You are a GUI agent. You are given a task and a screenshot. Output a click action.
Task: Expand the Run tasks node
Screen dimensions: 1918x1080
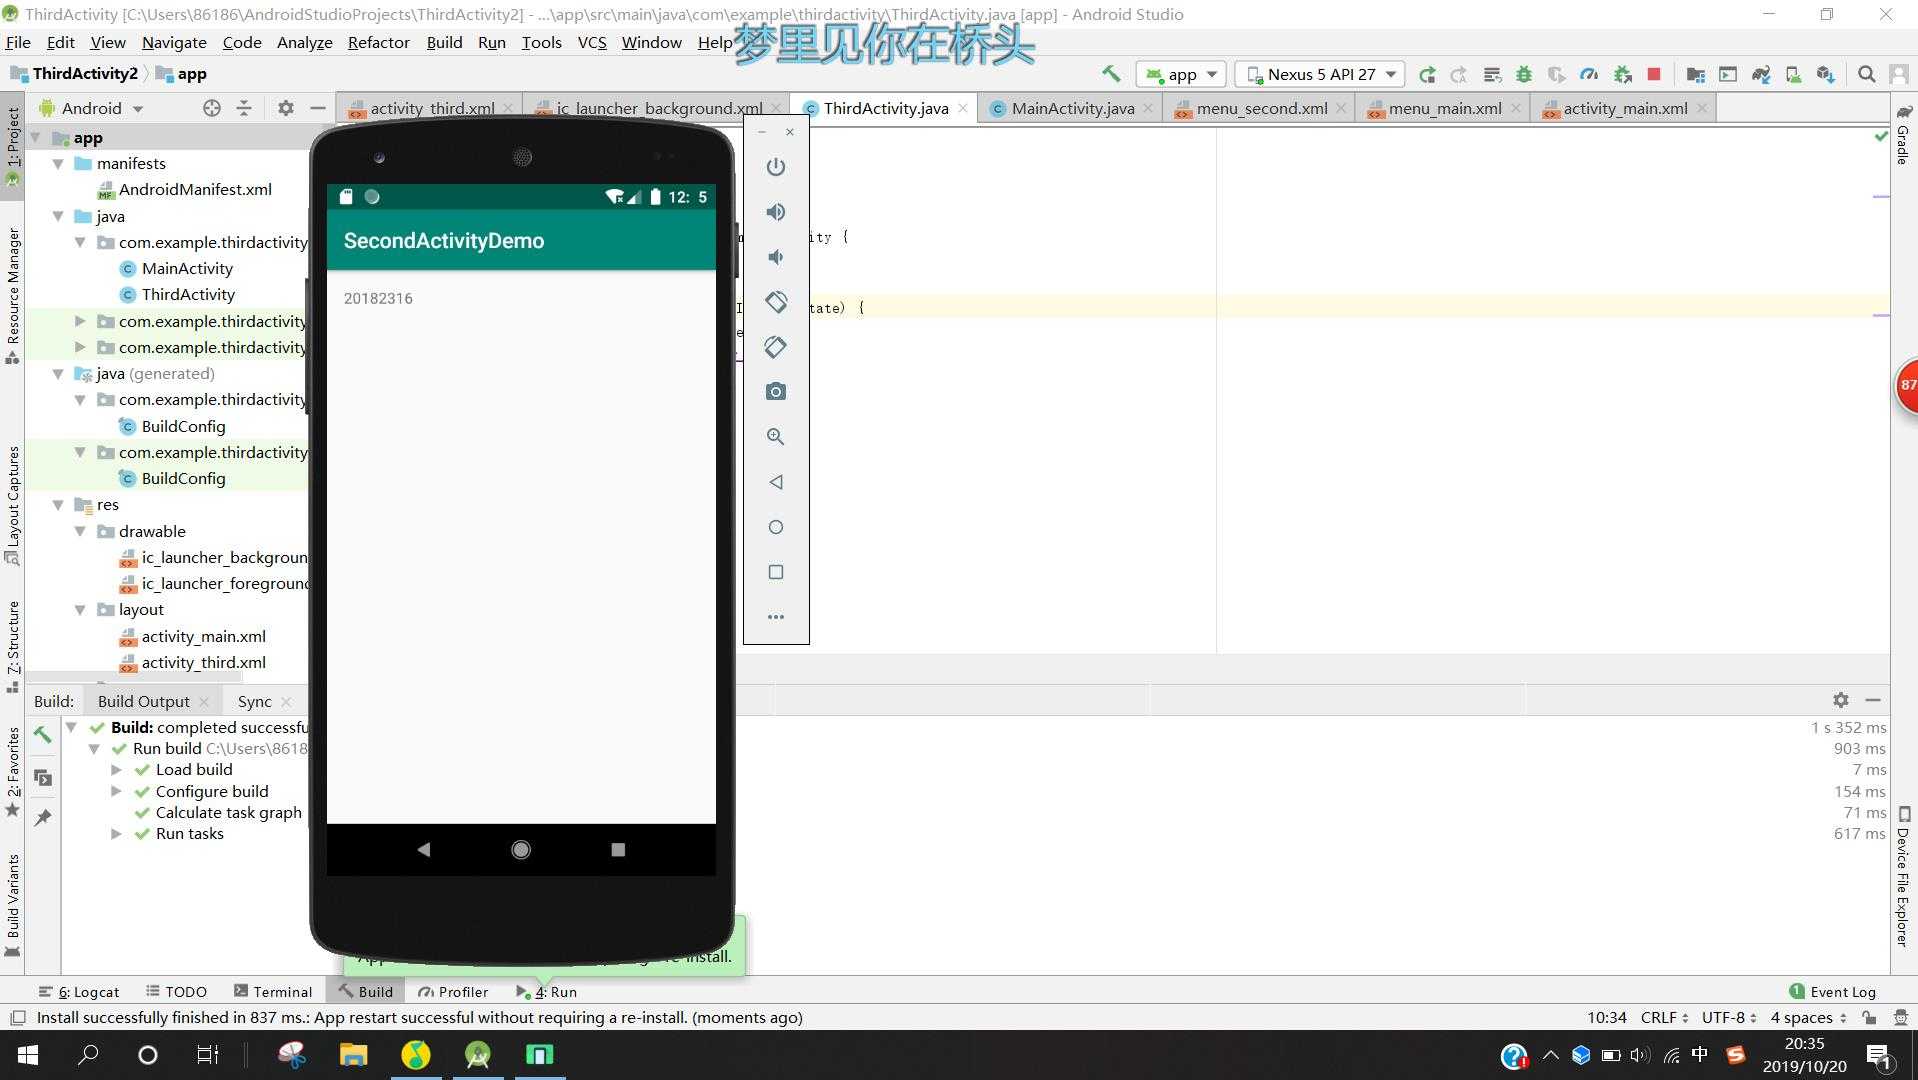117,834
